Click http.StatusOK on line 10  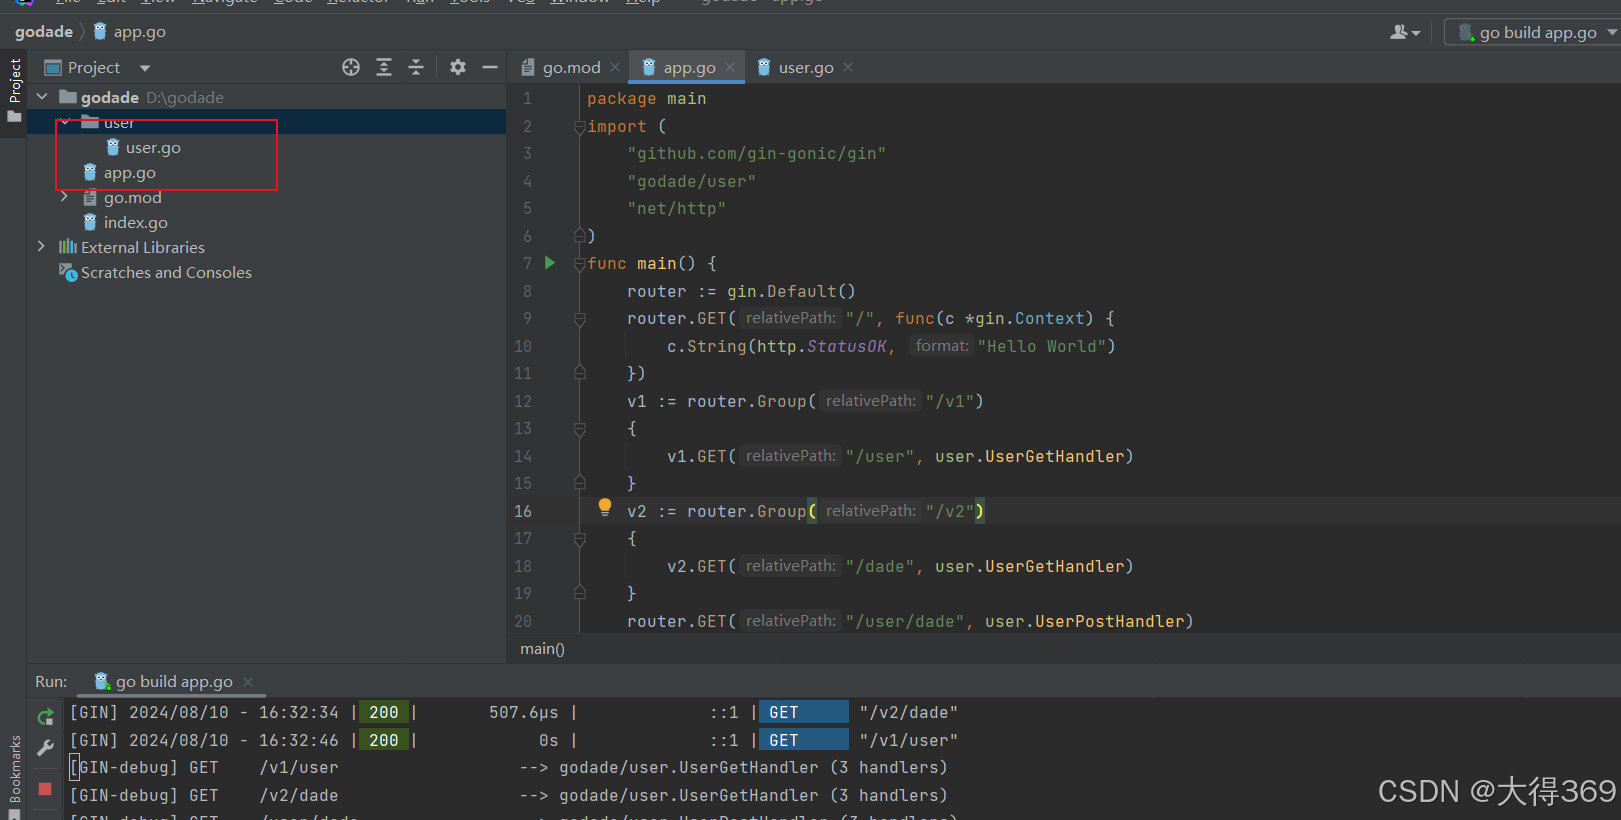coord(821,346)
